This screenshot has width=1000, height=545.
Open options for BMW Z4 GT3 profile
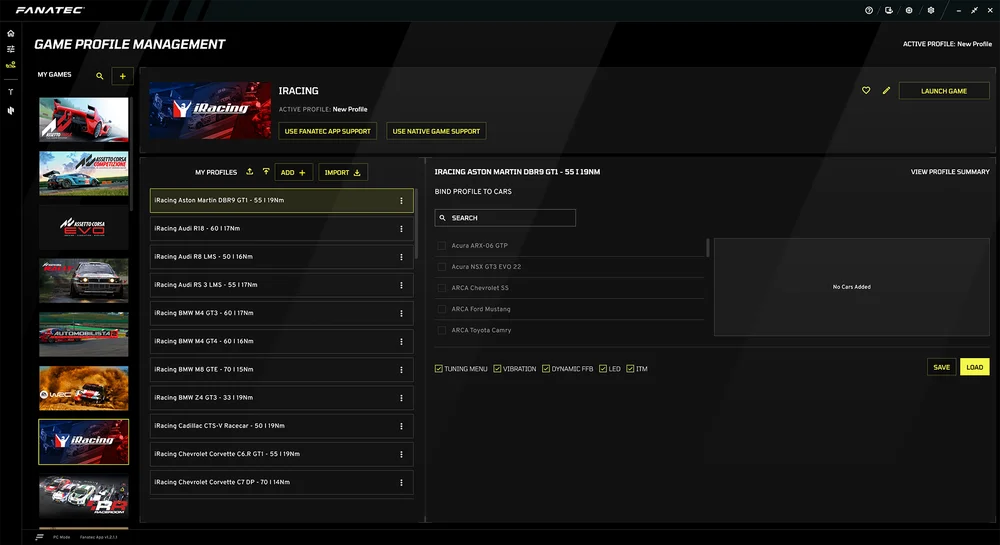[x=401, y=398]
